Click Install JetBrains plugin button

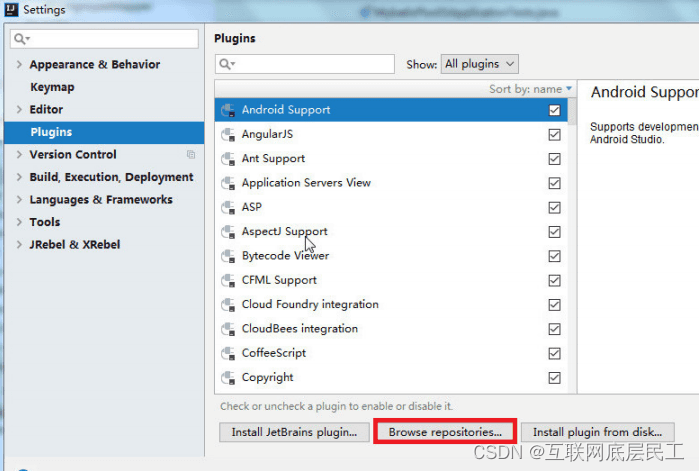click(x=294, y=432)
